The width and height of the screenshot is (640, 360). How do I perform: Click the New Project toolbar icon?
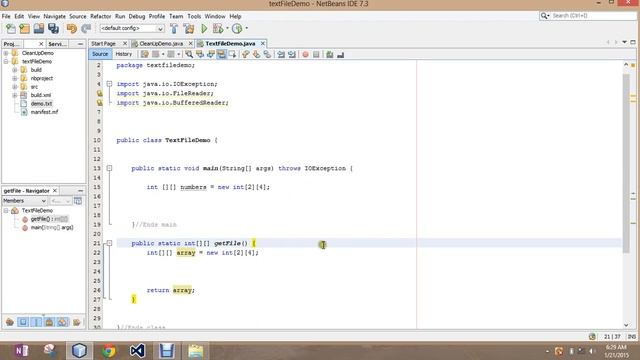[24, 29]
